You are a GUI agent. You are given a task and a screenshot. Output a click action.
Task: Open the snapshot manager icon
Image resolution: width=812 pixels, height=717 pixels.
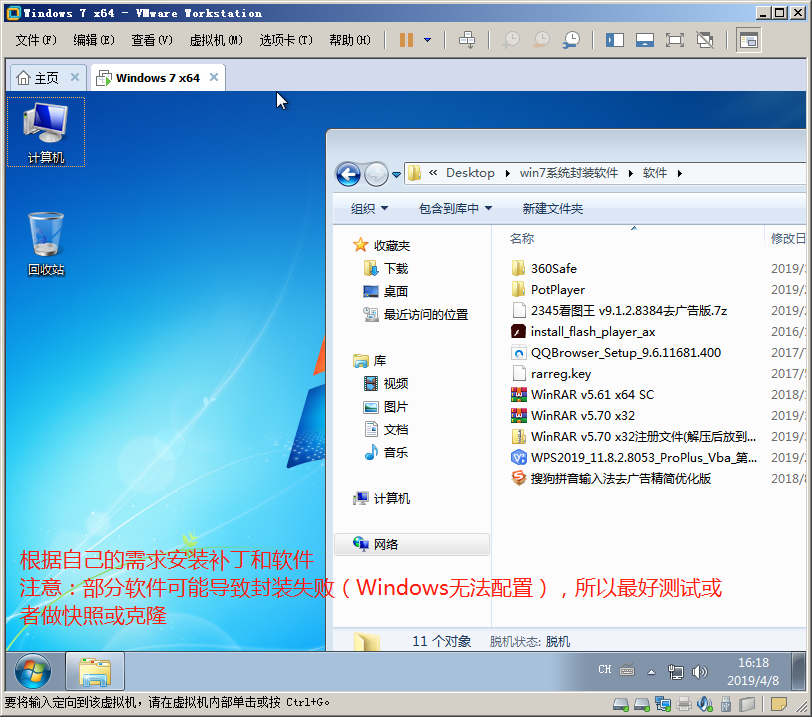tap(571, 40)
